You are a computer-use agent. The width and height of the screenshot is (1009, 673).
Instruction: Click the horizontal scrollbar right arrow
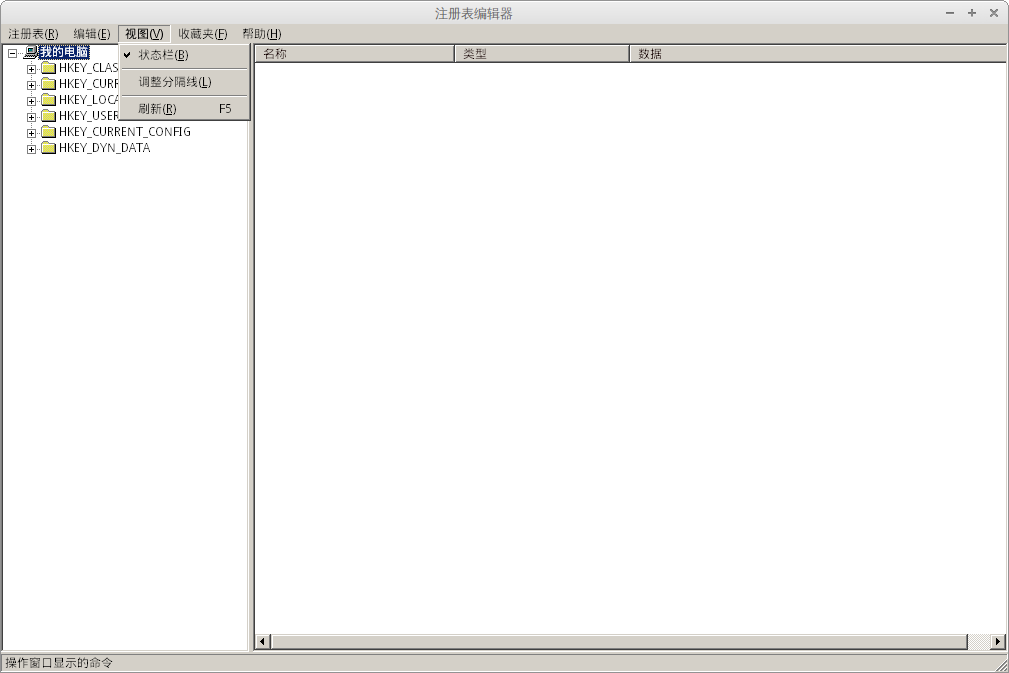[998, 641]
